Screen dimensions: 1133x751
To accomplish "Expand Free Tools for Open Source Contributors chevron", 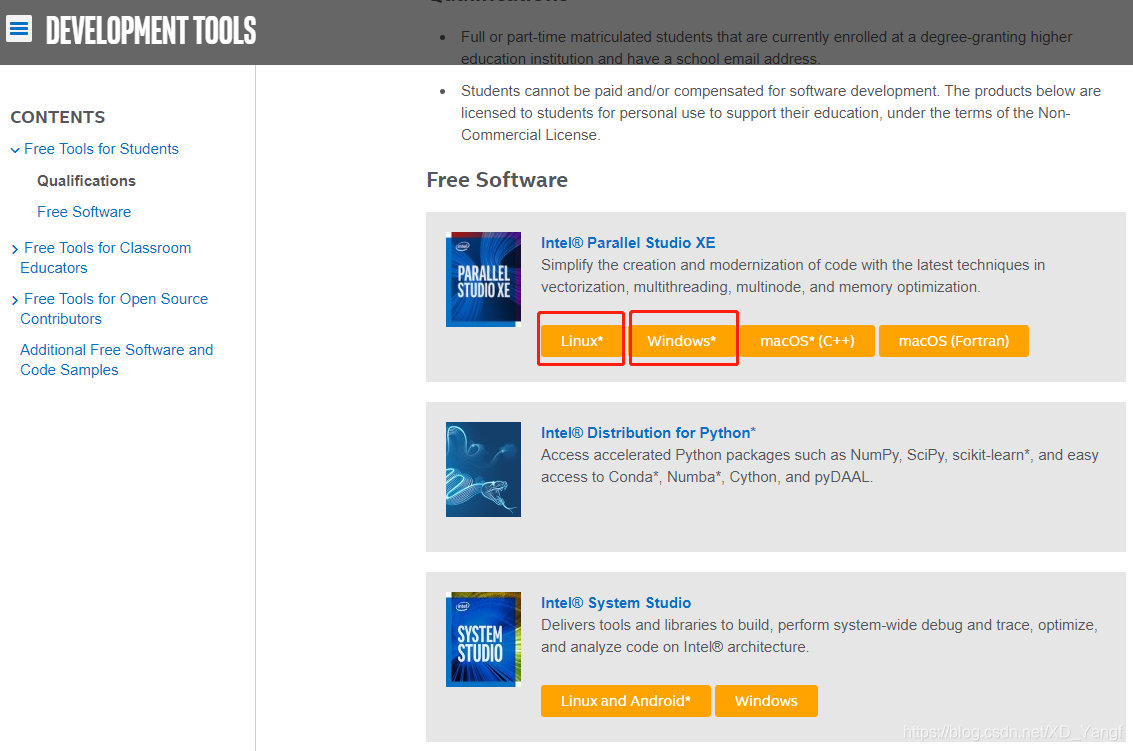I will [x=14, y=300].
